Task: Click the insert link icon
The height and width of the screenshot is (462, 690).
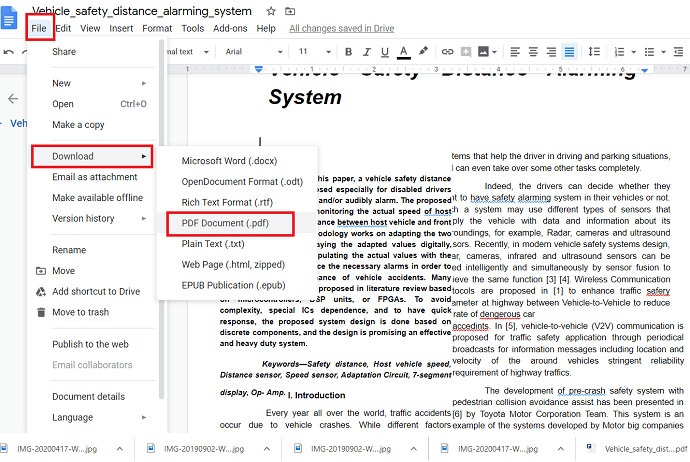Action: coord(447,52)
